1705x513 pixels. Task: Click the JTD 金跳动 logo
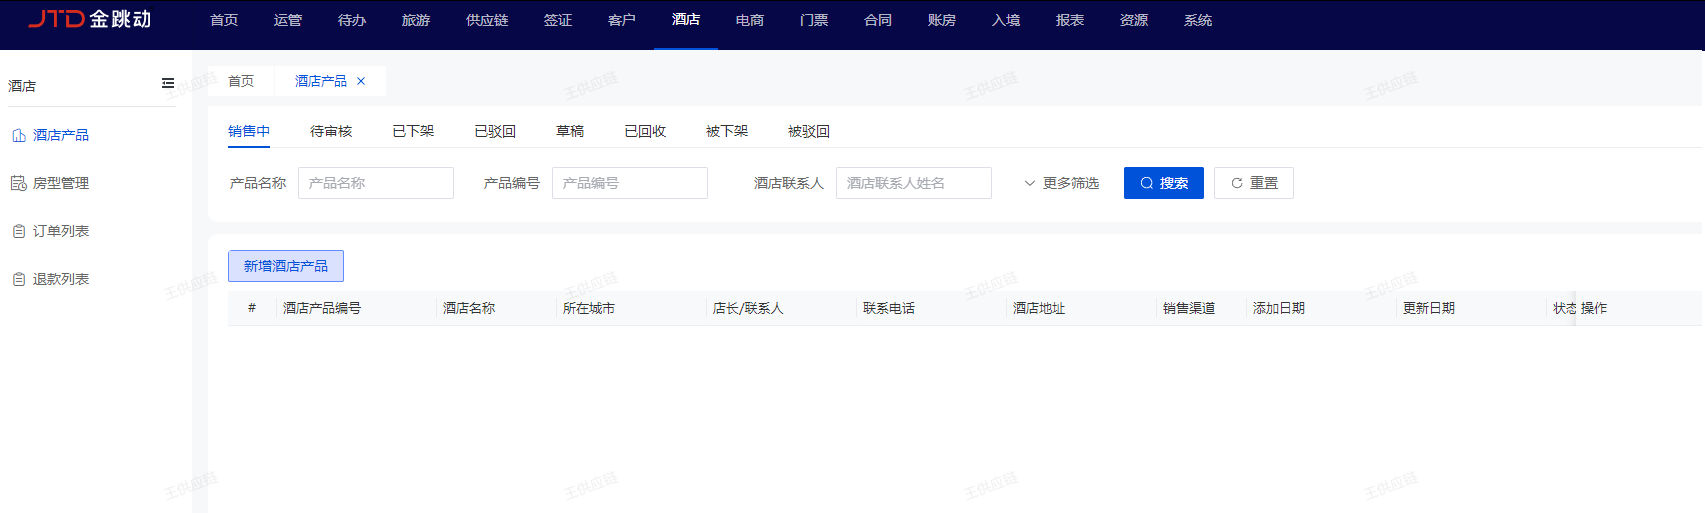click(x=90, y=20)
